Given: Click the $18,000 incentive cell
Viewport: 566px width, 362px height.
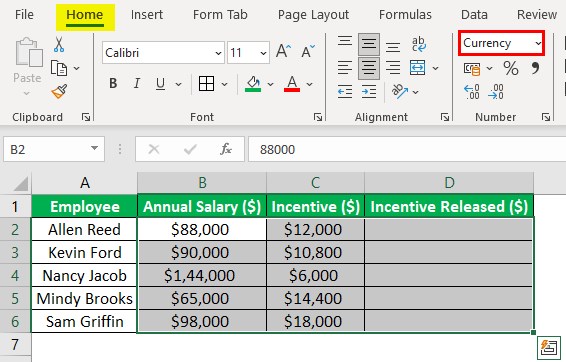Looking at the screenshot, I should (315, 321).
